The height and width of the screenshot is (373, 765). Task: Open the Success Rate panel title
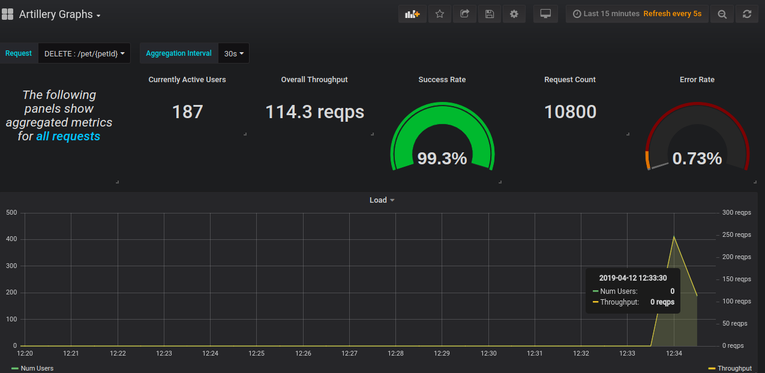click(442, 79)
